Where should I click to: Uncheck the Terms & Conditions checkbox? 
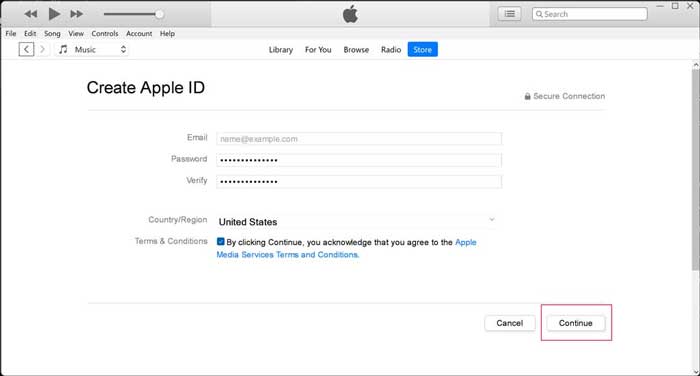tap(221, 242)
